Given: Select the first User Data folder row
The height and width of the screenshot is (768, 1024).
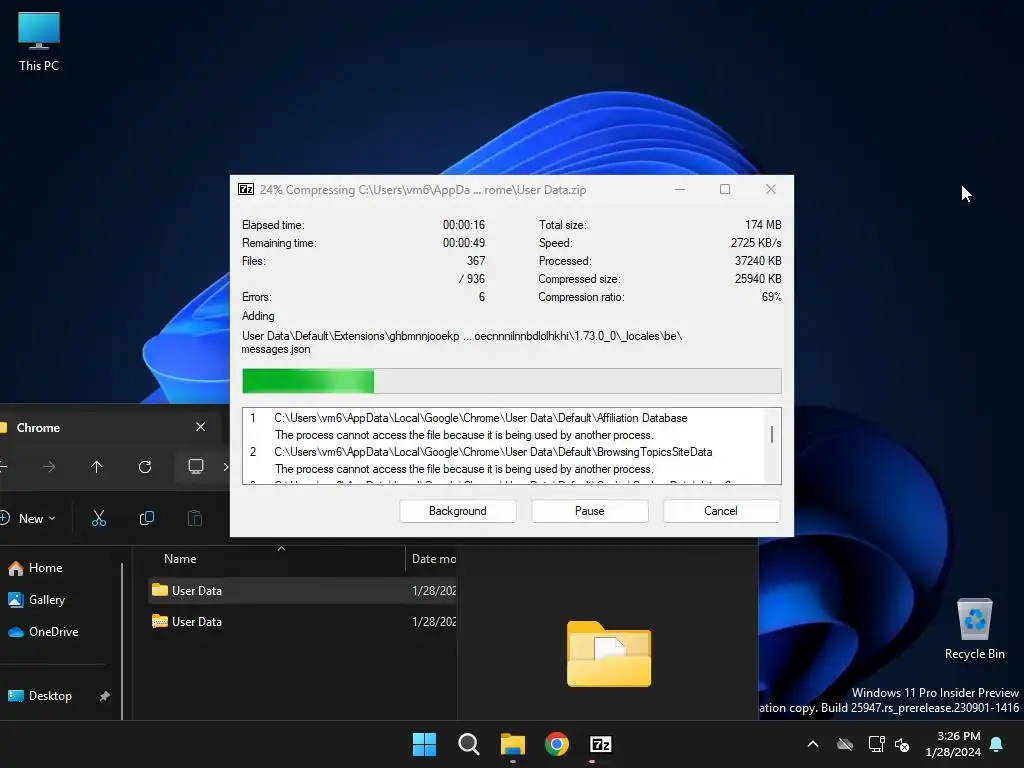Looking at the screenshot, I should point(302,590).
